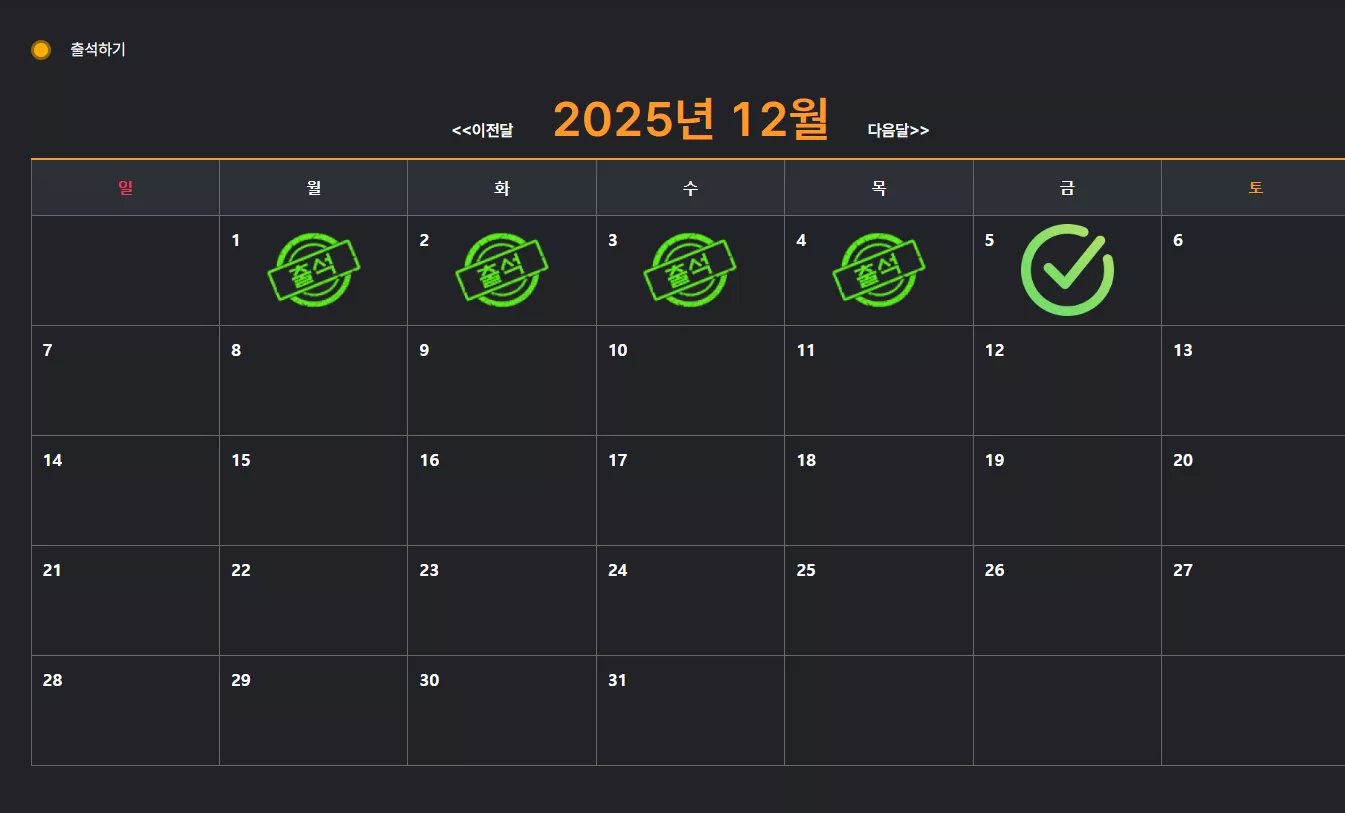Select the date cell for day 10
Viewport: 1345px width, 813px height.
(690, 381)
